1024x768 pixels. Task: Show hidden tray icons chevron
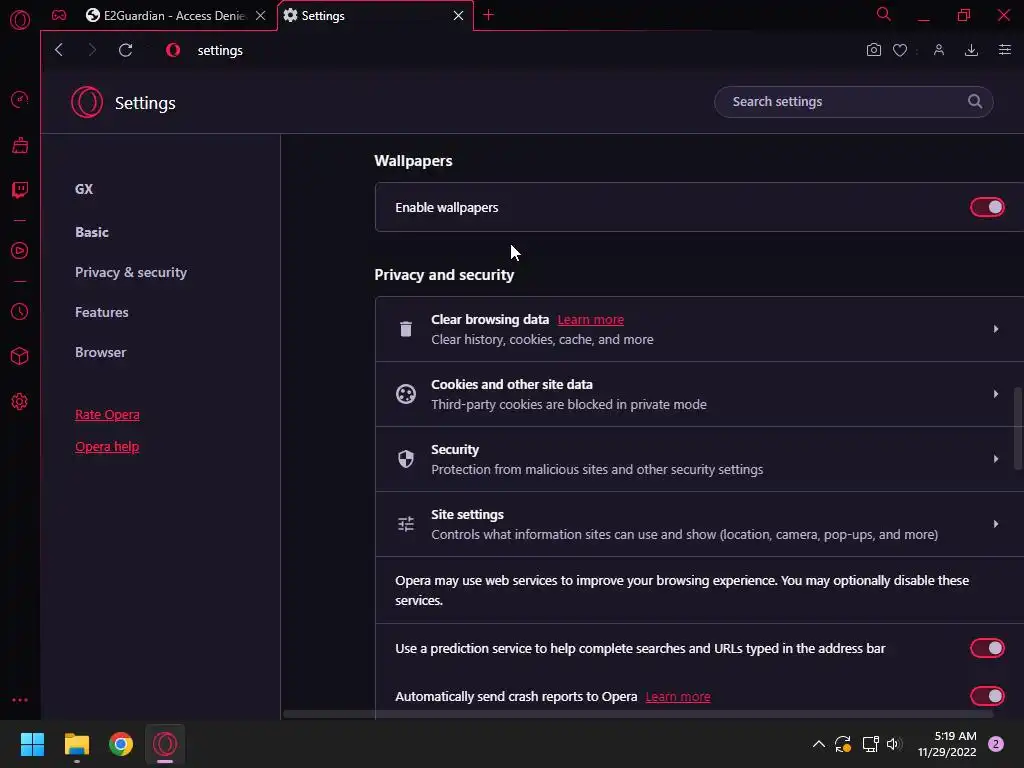point(818,744)
